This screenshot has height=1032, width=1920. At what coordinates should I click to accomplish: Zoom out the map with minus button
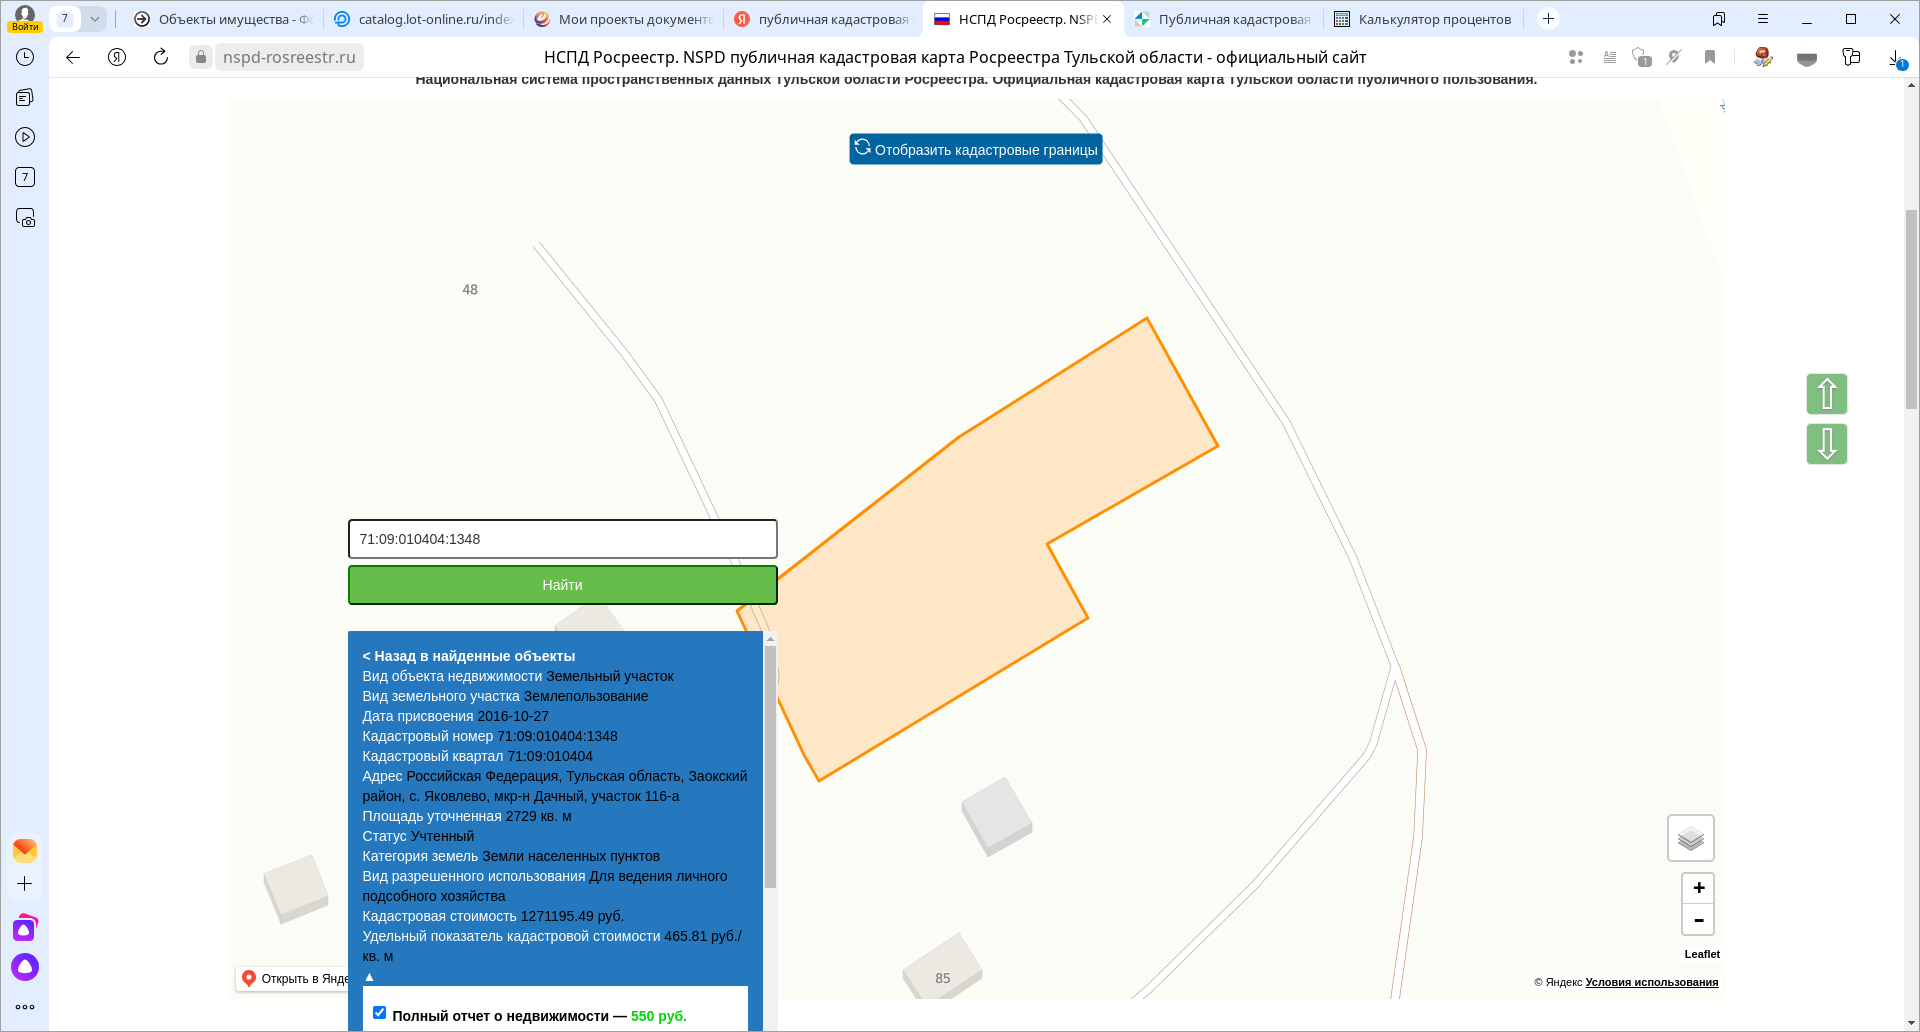(x=1698, y=920)
